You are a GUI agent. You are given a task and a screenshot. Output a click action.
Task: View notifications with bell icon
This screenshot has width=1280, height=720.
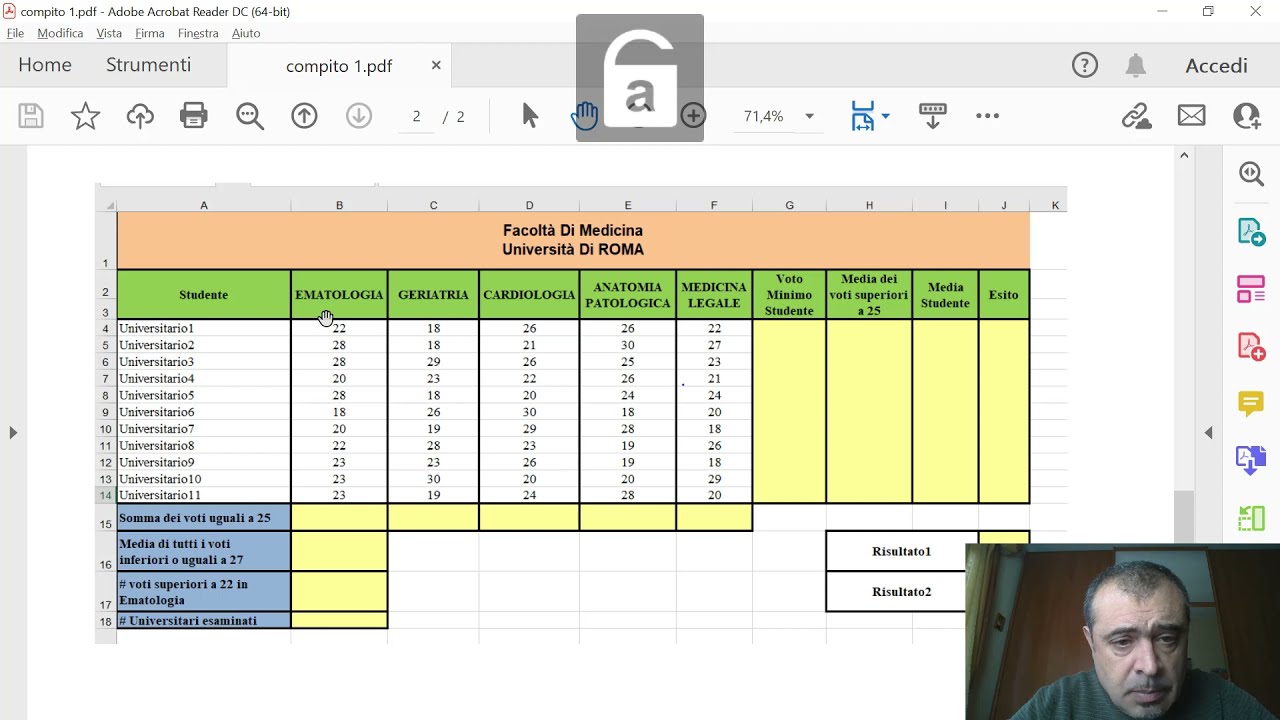(x=1135, y=66)
